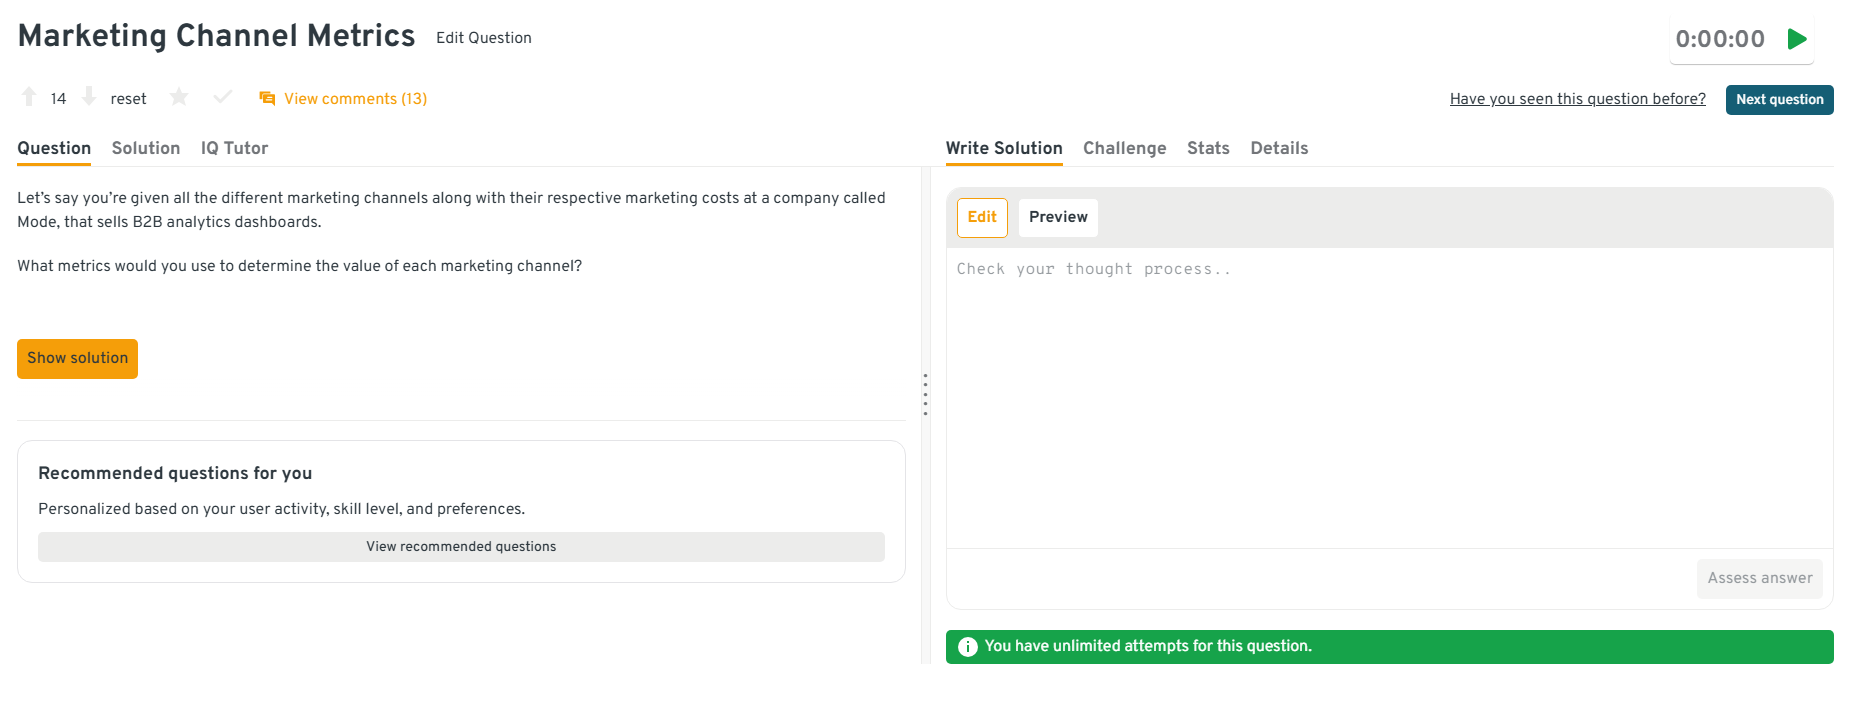Screen dimensions: 1870x703
Task: Open the Stats tab
Action: 1208,148
